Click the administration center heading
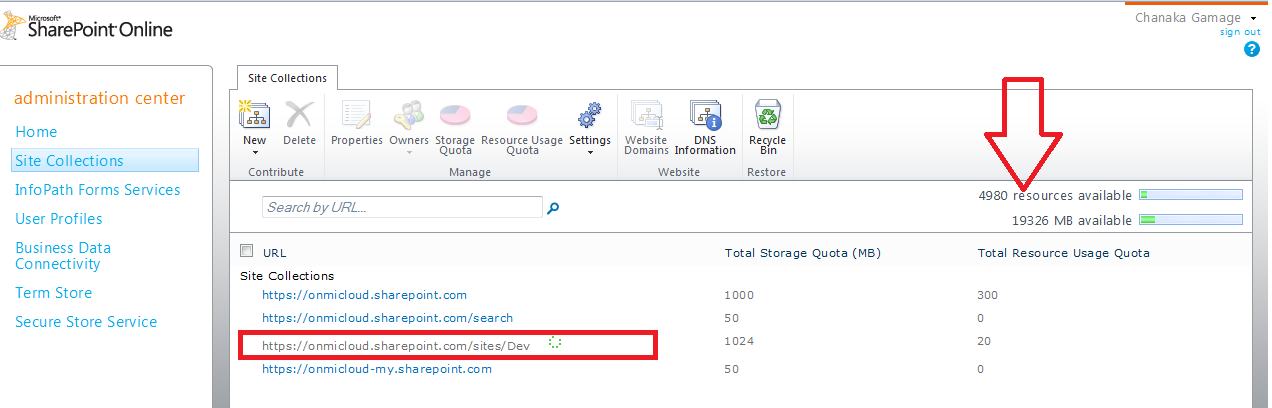 coord(100,98)
